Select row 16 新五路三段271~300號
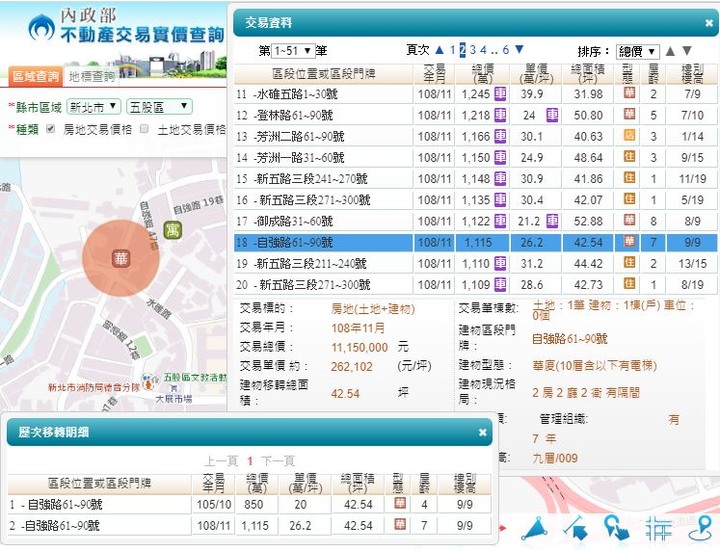The height and width of the screenshot is (551, 720). [x=475, y=200]
